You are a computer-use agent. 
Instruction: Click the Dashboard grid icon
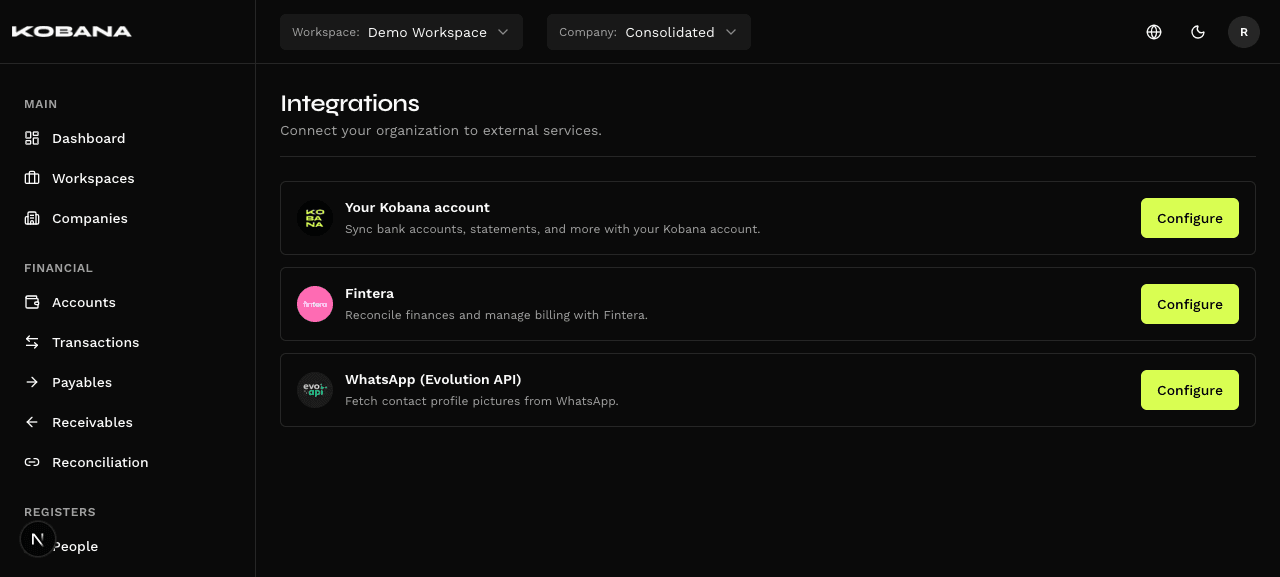(32, 138)
